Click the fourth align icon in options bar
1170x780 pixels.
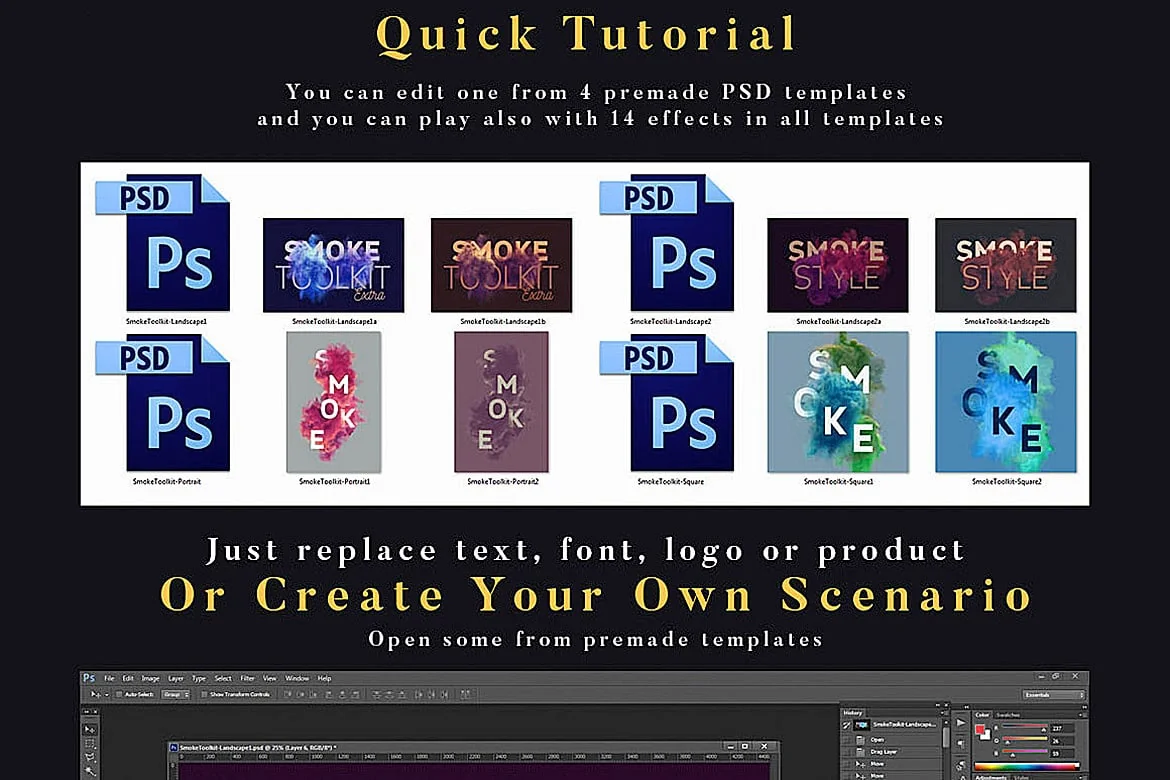328,694
